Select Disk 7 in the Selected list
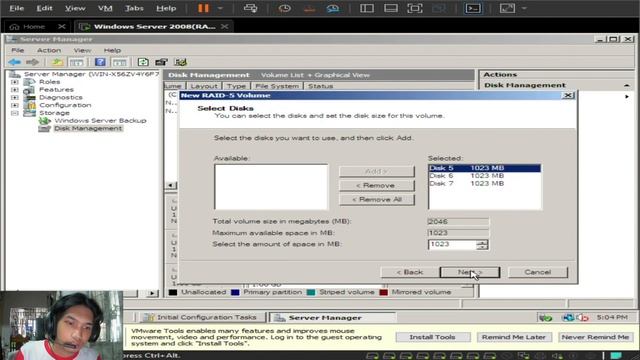The width and height of the screenshot is (640, 360). [x=484, y=184]
